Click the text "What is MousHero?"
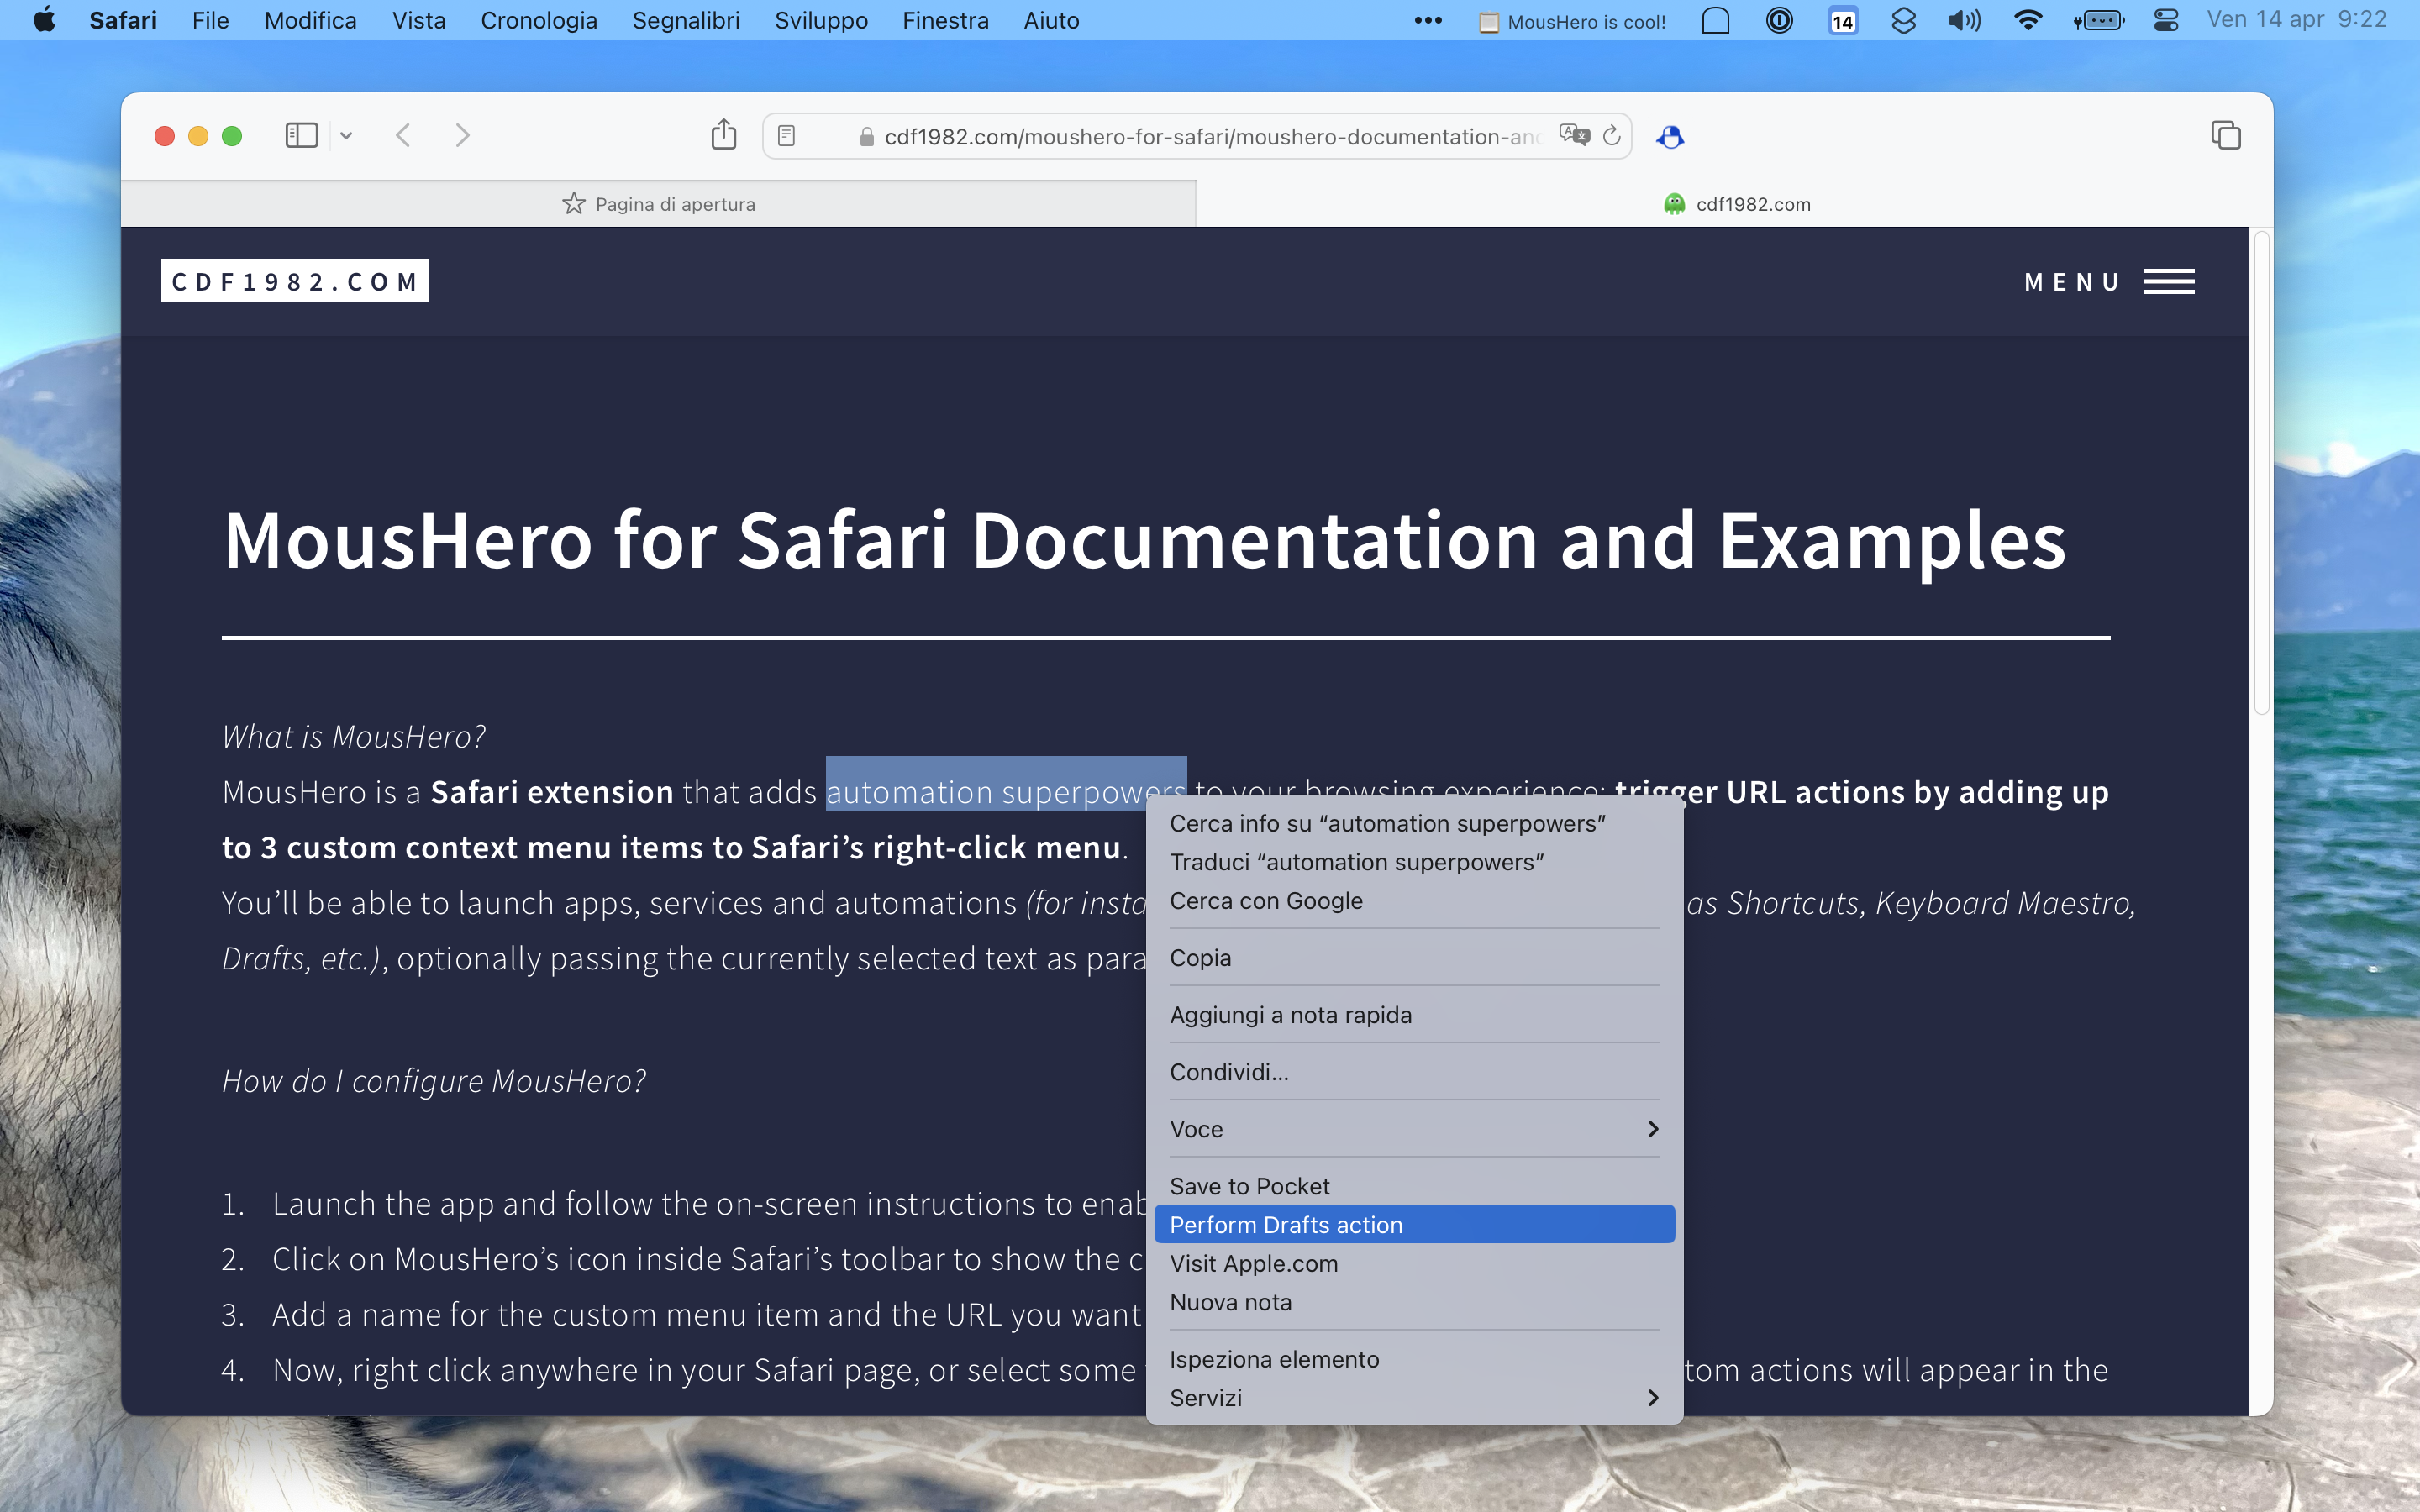Viewport: 2420px width, 1512px height. [353, 736]
